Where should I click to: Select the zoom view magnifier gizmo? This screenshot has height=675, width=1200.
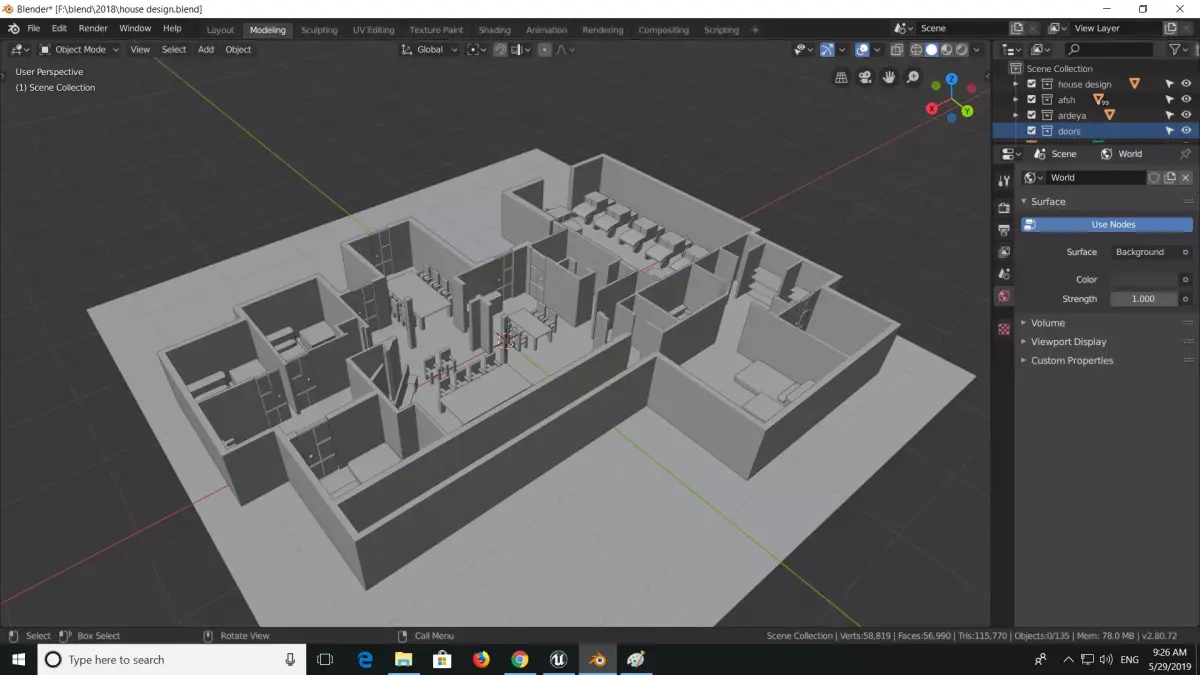coord(913,77)
